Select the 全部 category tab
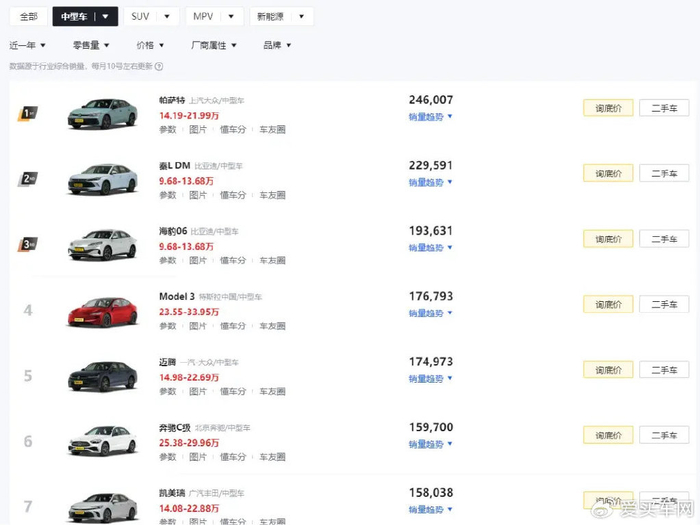This screenshot has width=700, height=525. tap(28, 17)
